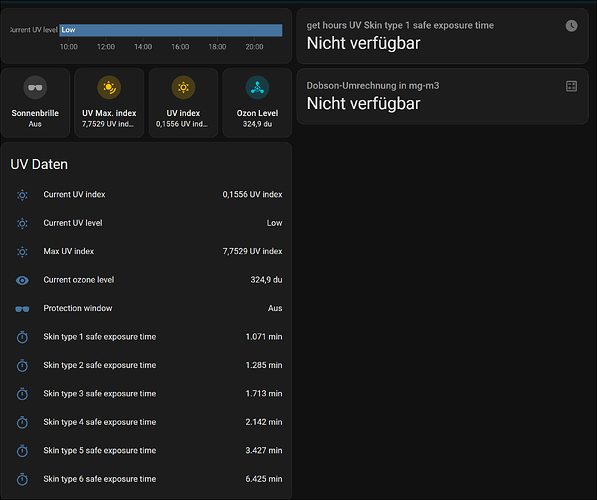Open the UV Max. index sun icon
Image resolution: width=597 pixels, height=500 pixels.
[109, 88]
